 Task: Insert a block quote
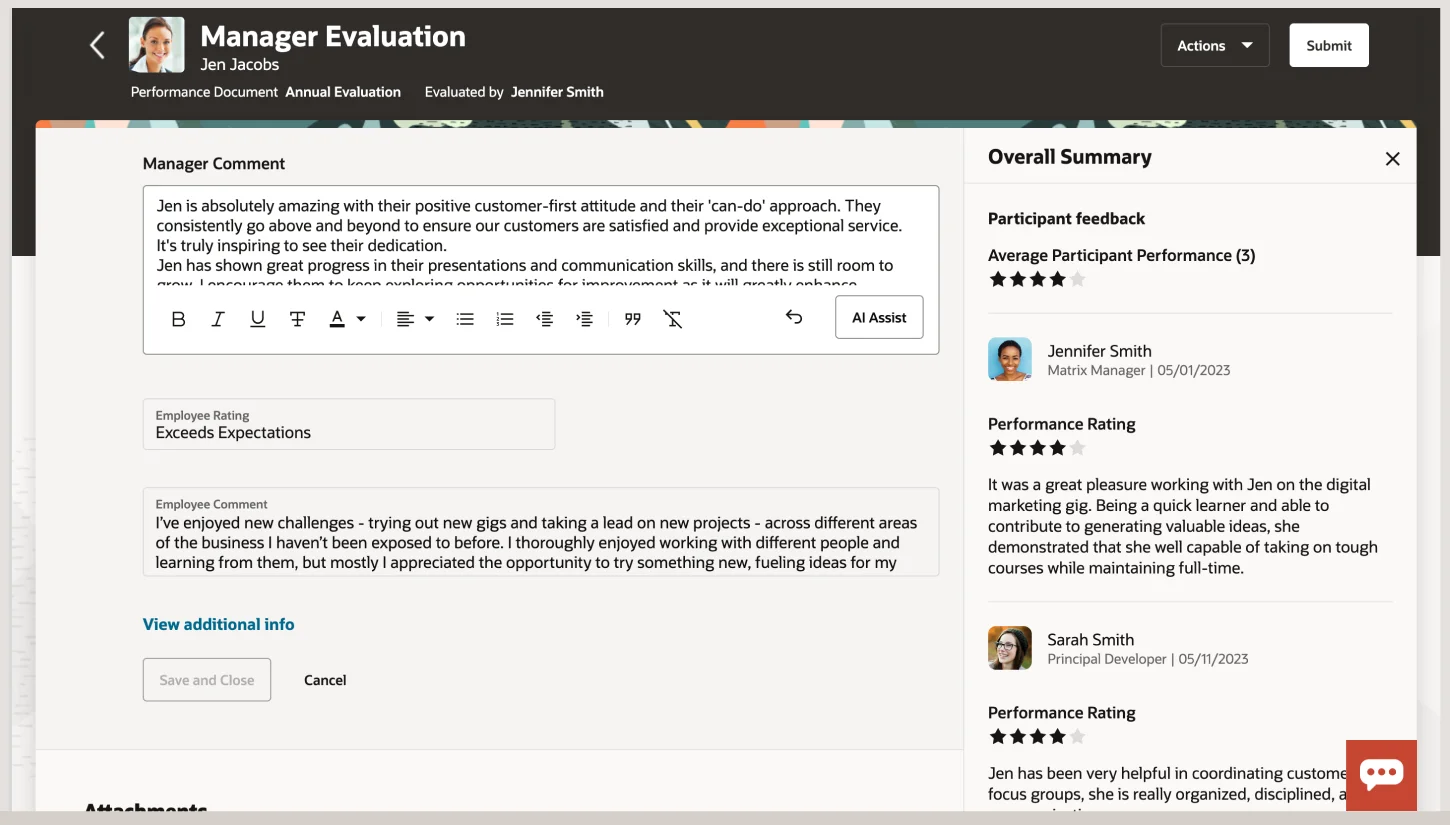(x=632, y=319)
